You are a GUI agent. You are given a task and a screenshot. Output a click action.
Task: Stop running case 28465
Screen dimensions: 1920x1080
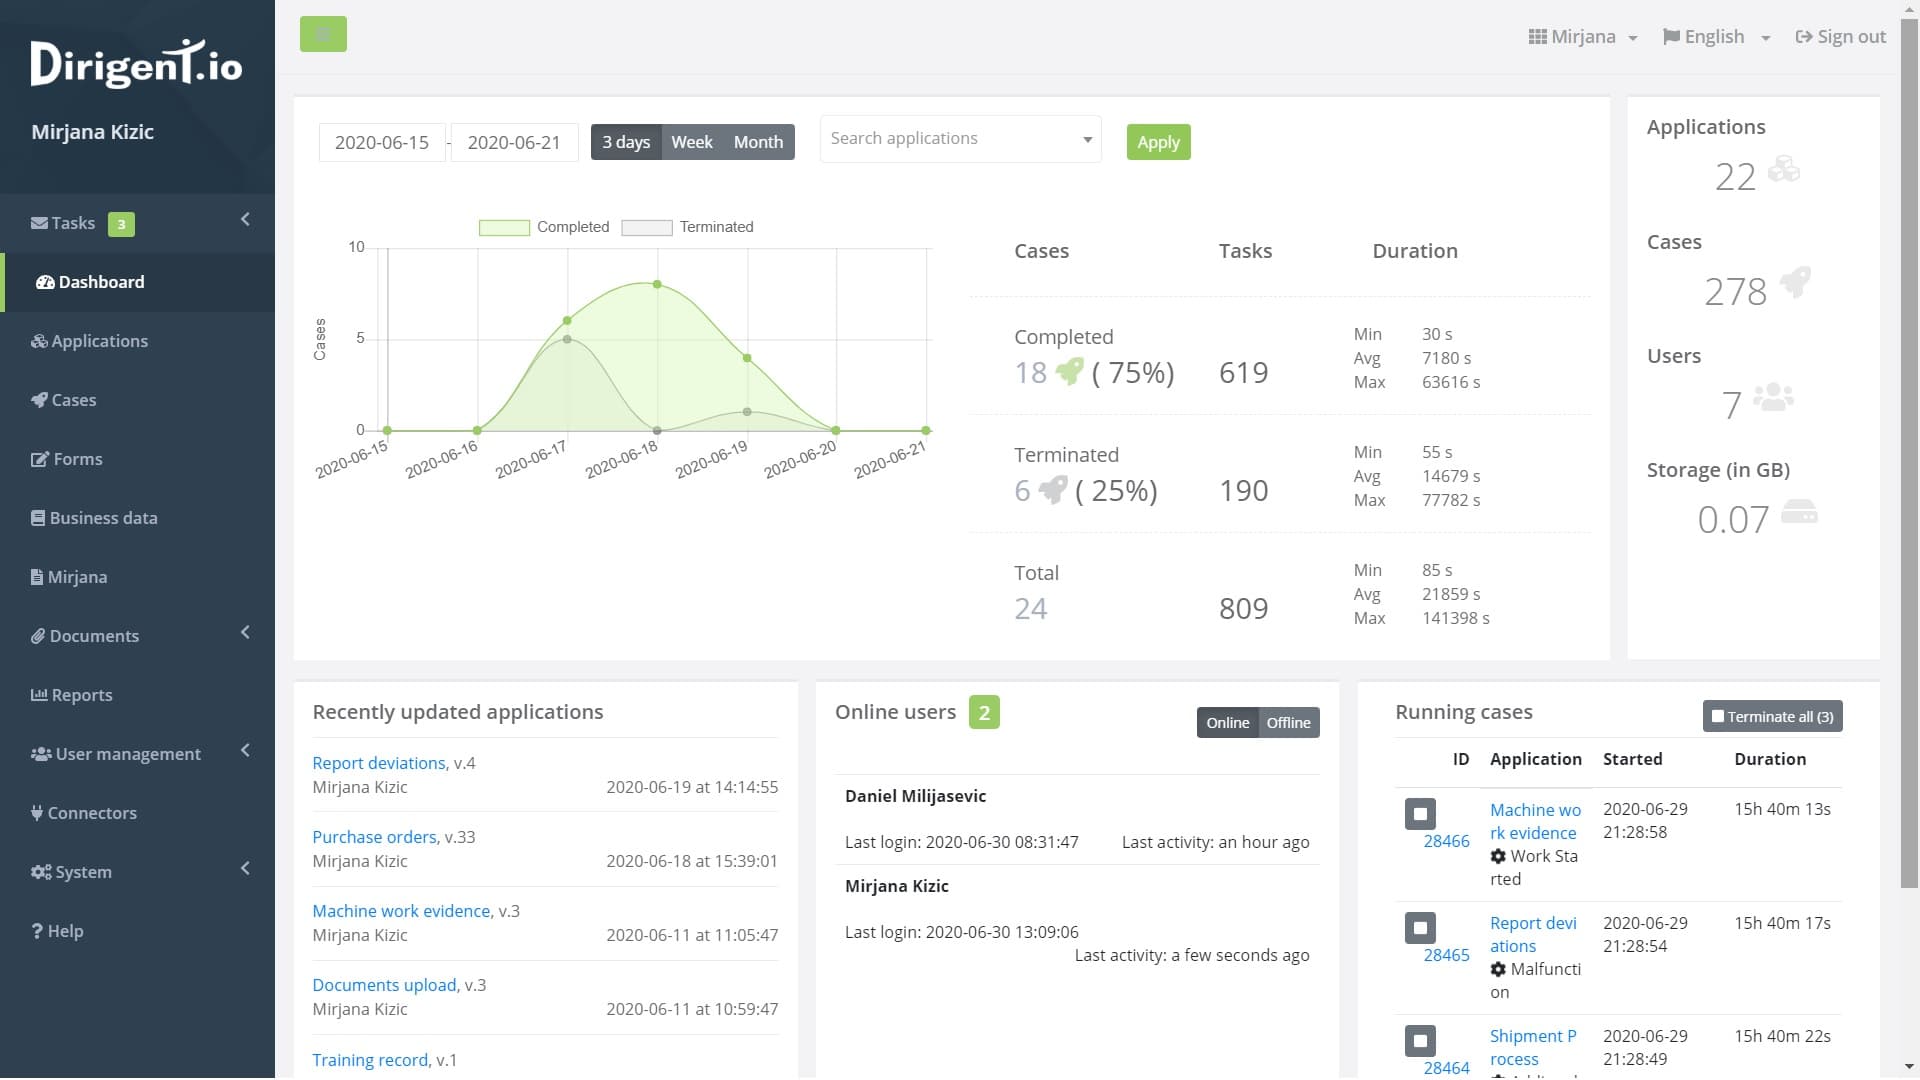[1419, 927]
